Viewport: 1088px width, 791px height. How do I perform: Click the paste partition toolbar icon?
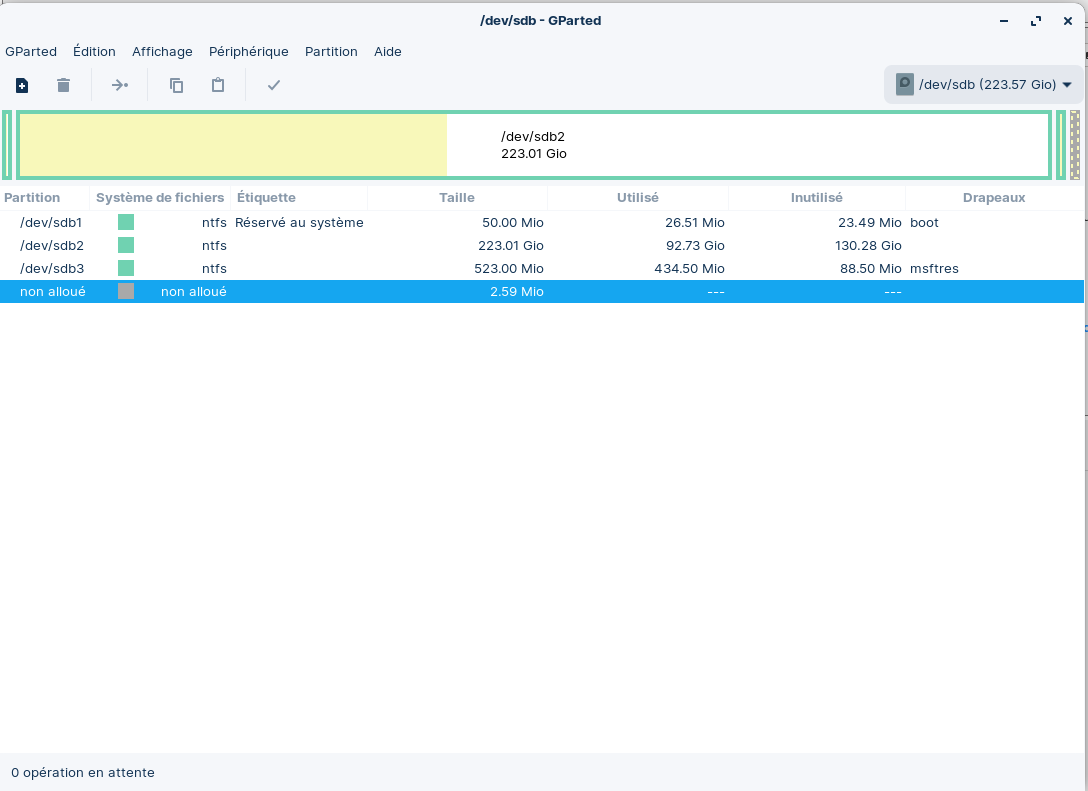click(218, 85)
